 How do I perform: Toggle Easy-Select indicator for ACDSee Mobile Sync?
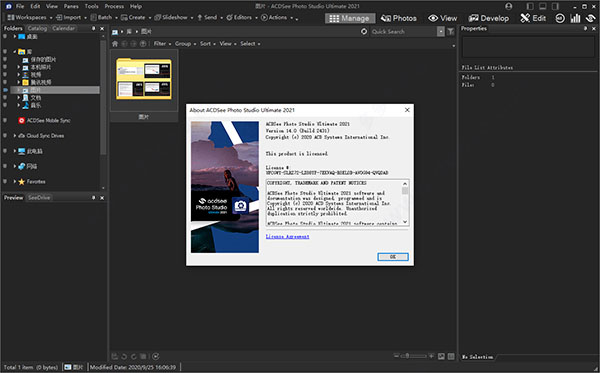[5, 121]
